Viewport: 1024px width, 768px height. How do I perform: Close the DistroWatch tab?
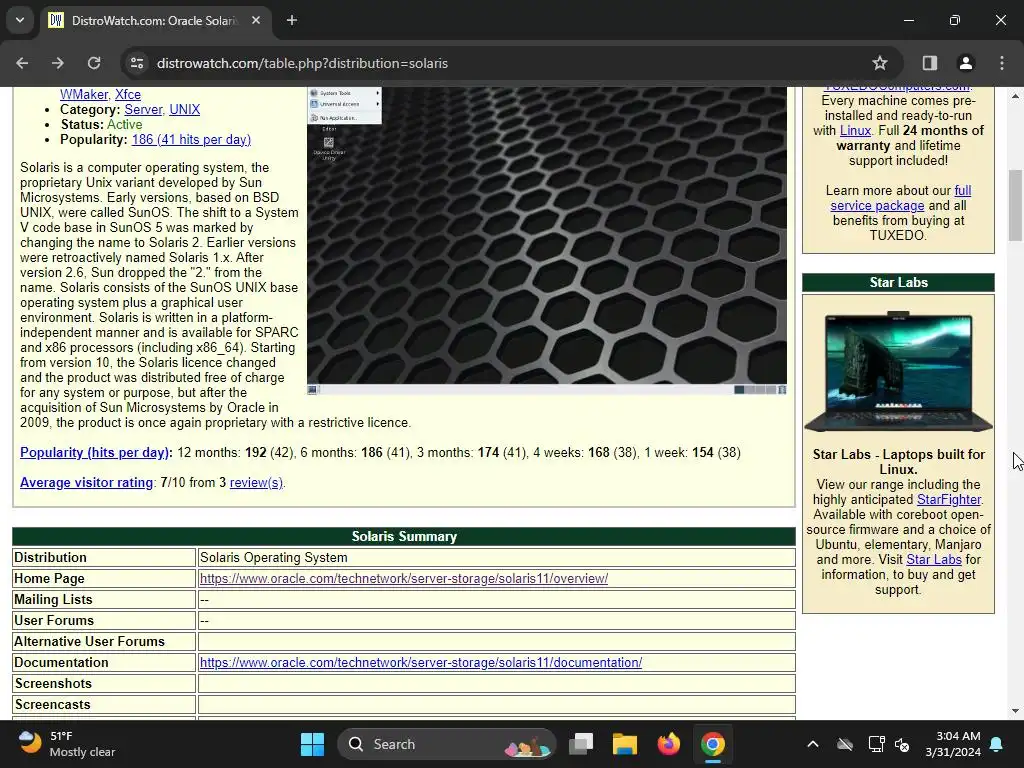[256, 20]
